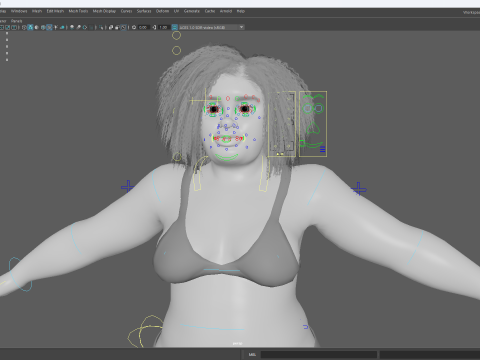Click the Isolate Select icon

click(x=101, y=27)
